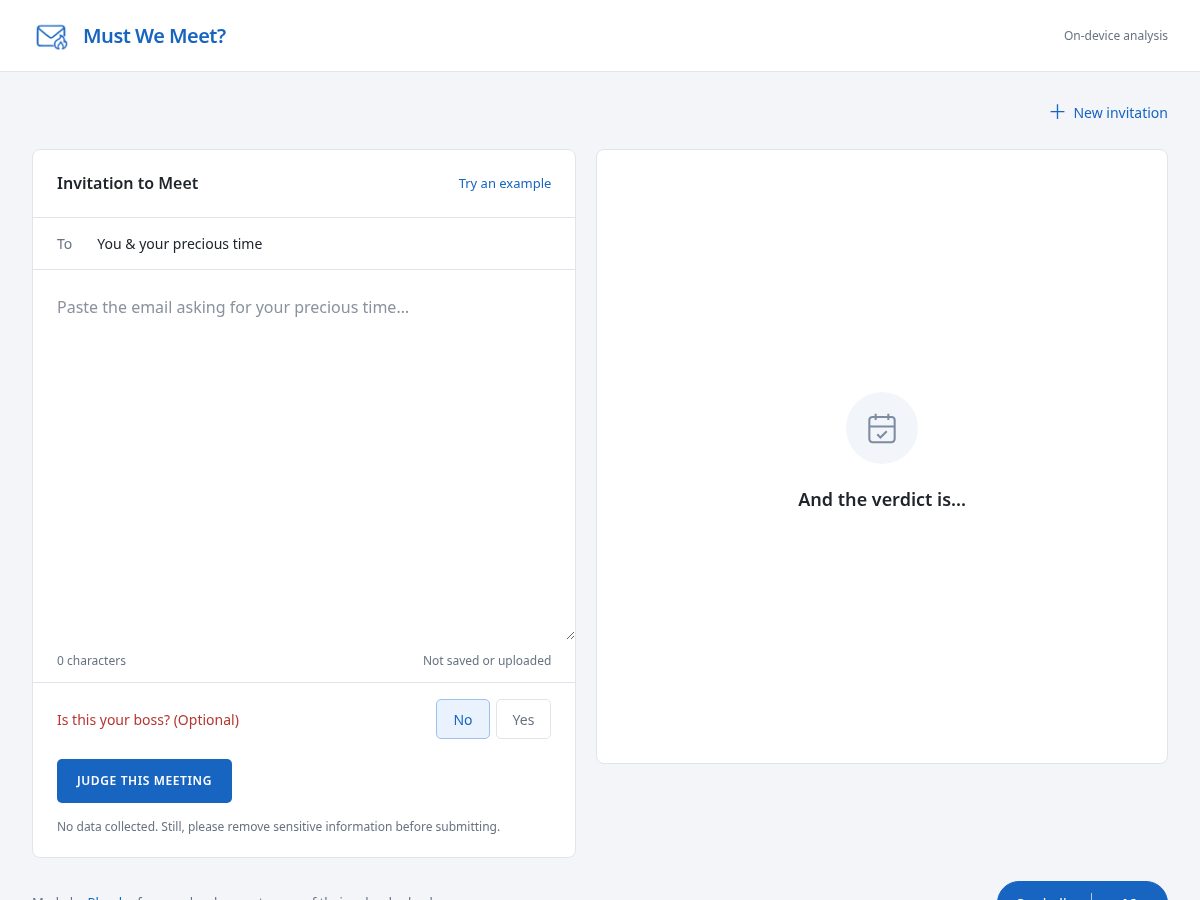Click the '0 characters' counter
1200x900 pixels.
[x=91, y=661]
